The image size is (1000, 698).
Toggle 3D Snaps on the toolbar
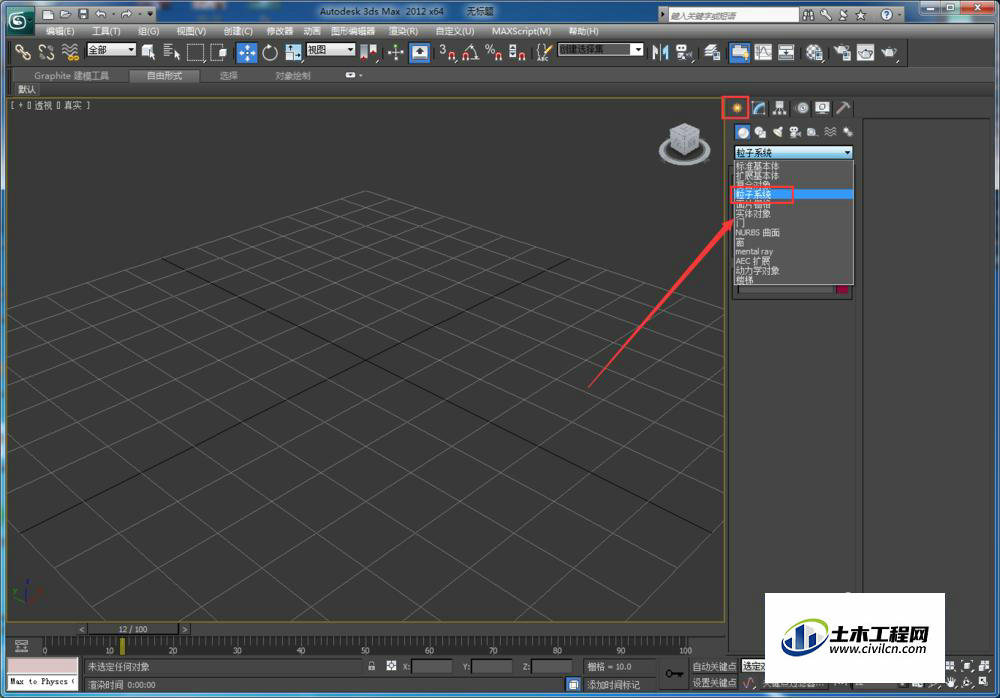pyautogui.click(x=448, y=52)
